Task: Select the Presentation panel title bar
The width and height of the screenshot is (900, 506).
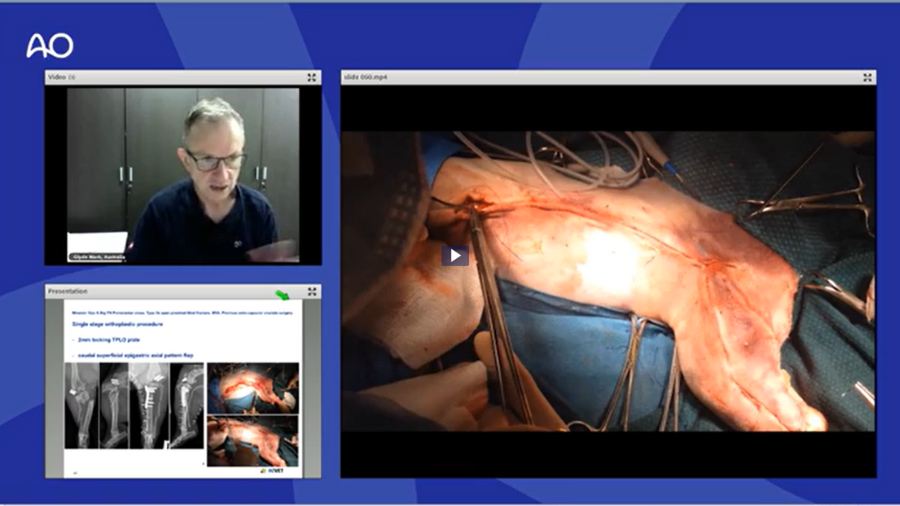Action: [160, 291]
